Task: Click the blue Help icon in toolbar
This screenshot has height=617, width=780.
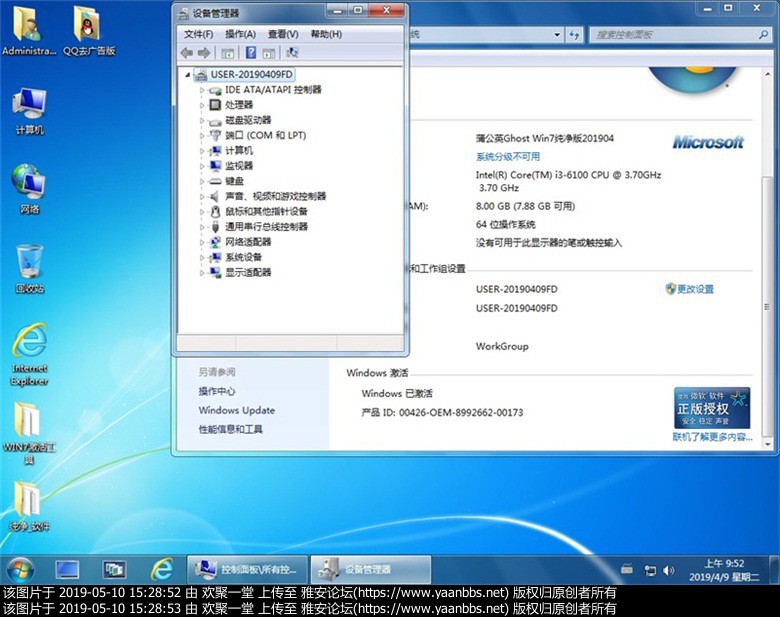Action: pyautogui.click(x=251, y=52)
